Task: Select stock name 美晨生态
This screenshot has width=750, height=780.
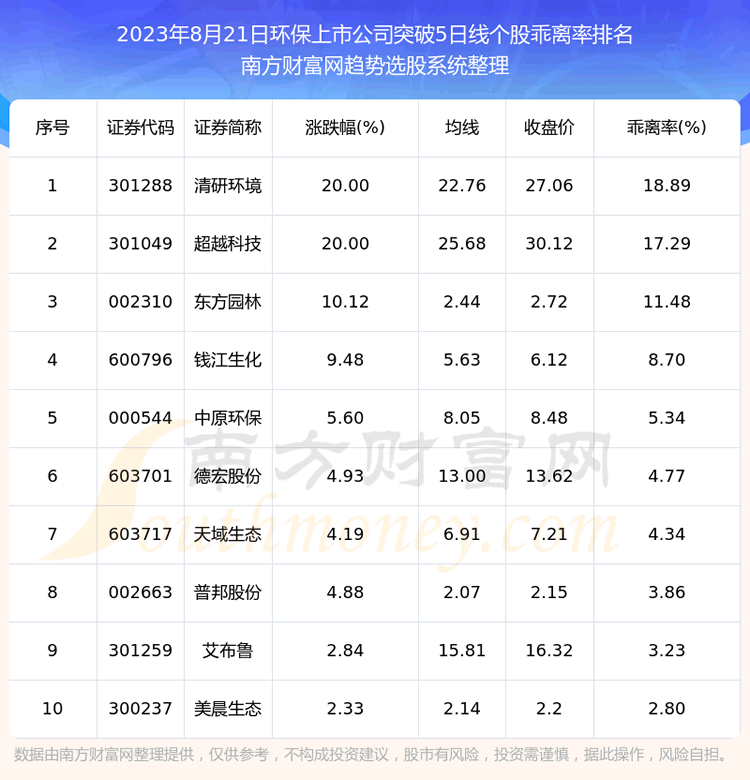Action: click(x=228, y=708)
